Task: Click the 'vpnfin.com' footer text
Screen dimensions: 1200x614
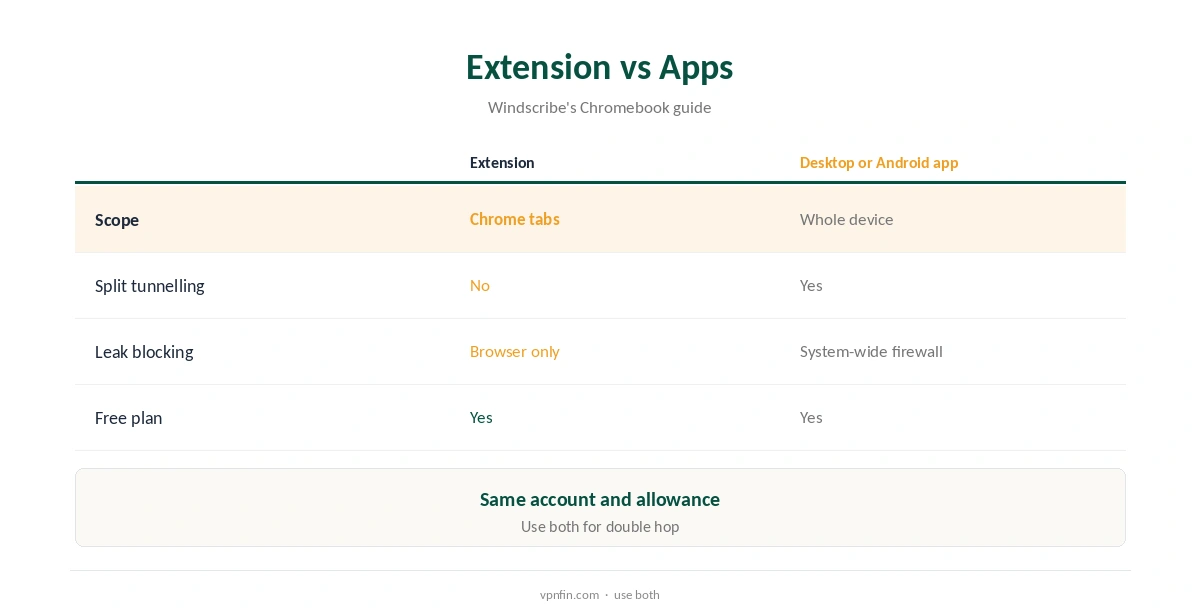Action: click(x=569, y=594)
